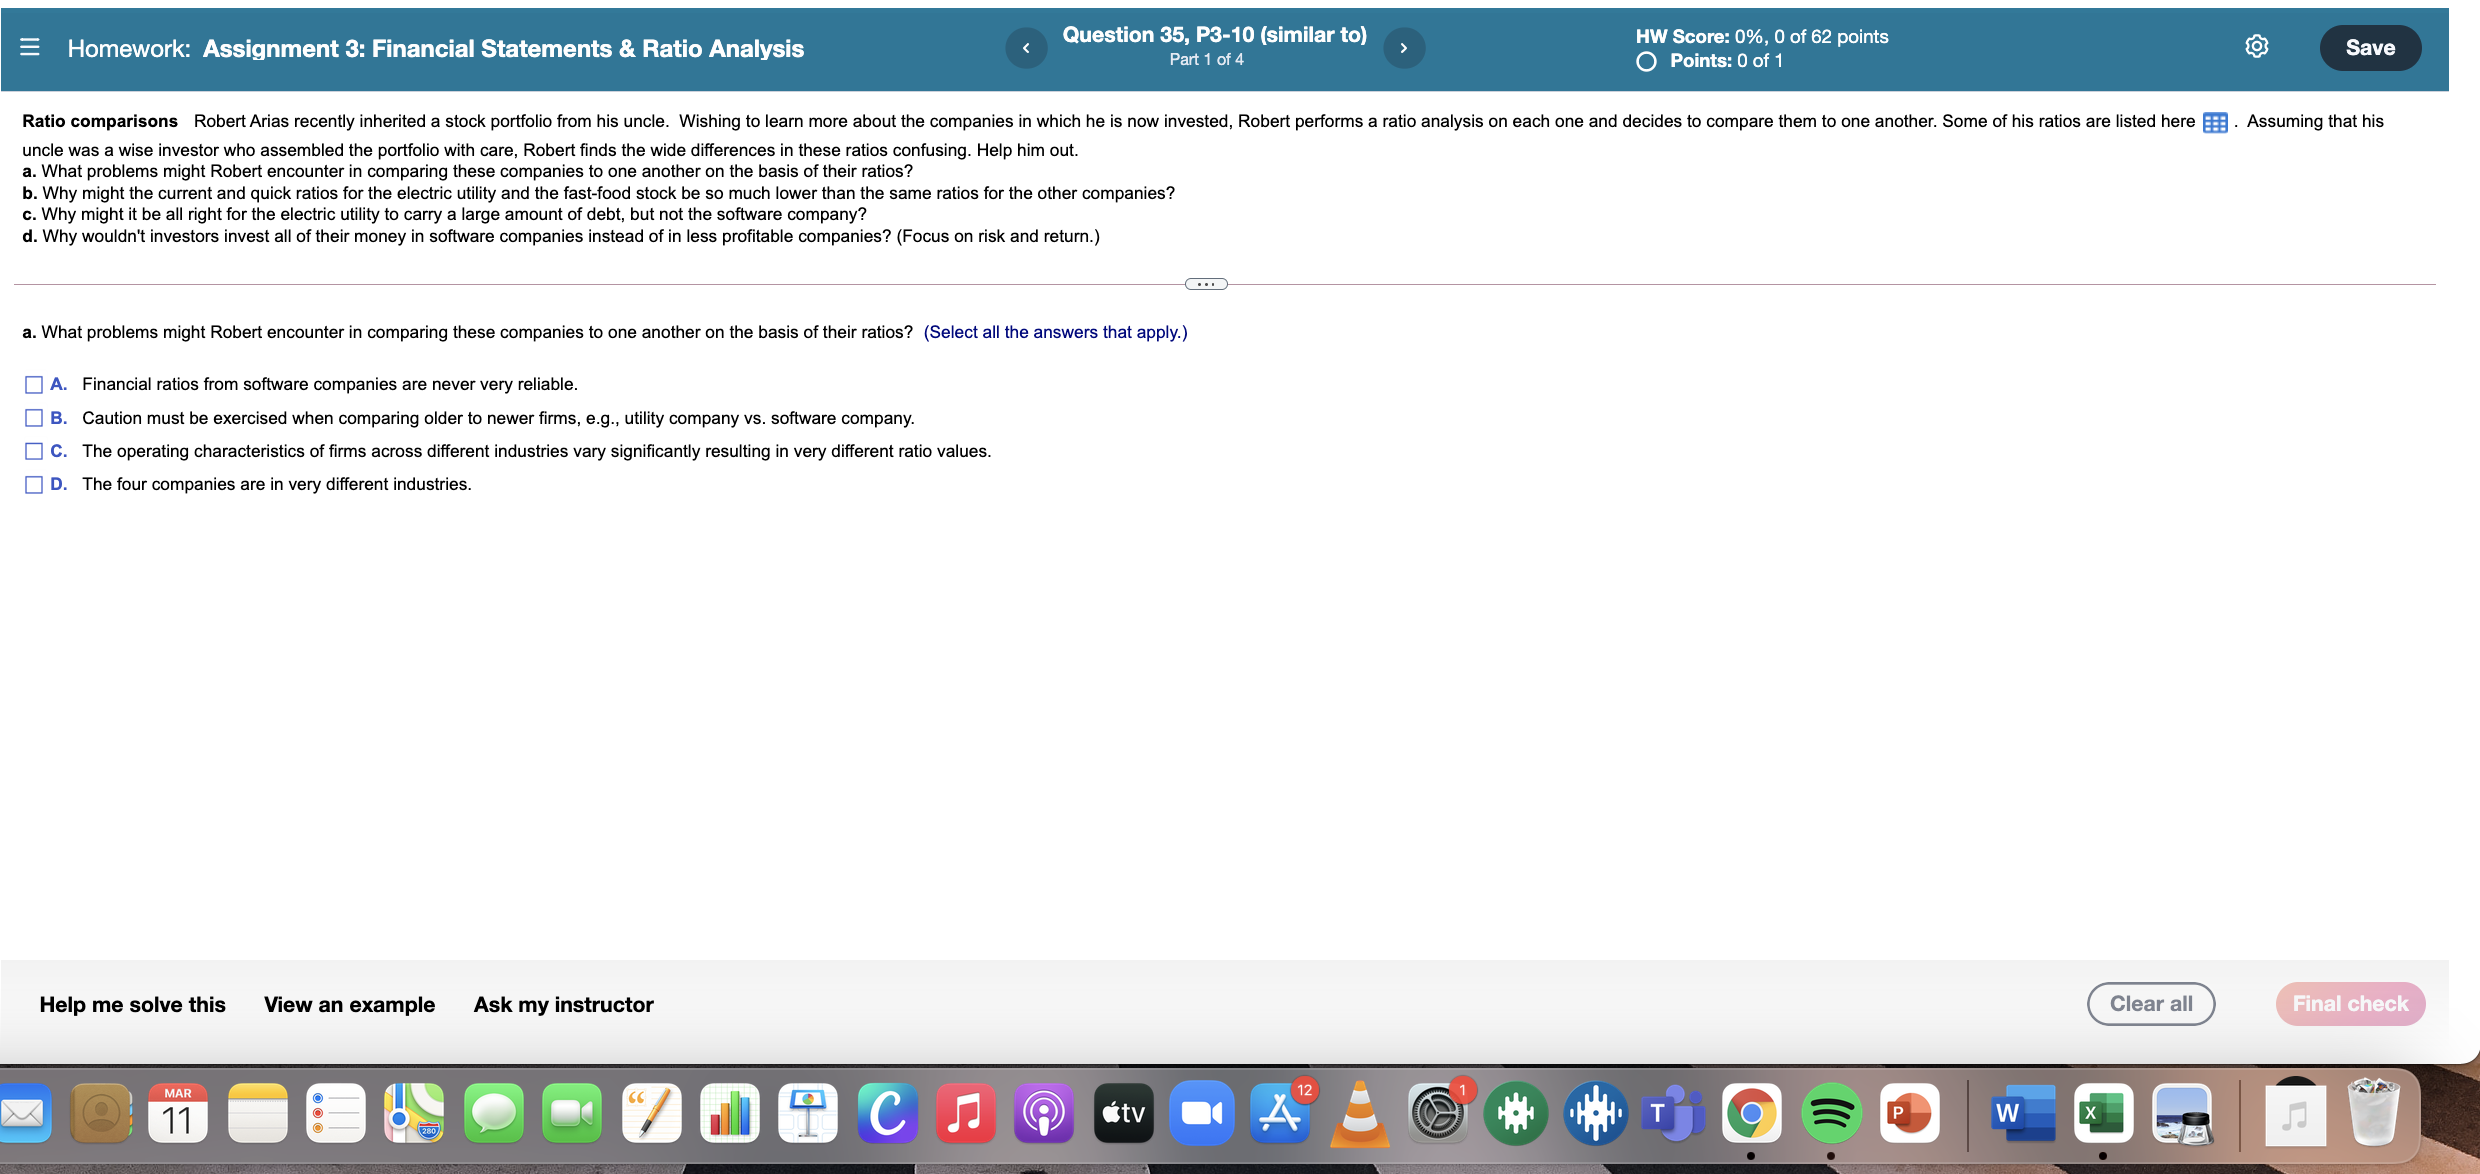Click the Clear all control
This screenshot has width=2480, height=1174.
(2151, 1004)
